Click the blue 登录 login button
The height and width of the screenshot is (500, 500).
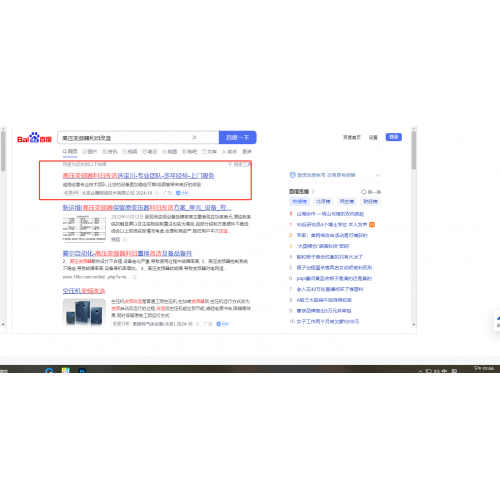tap(394, 137)
